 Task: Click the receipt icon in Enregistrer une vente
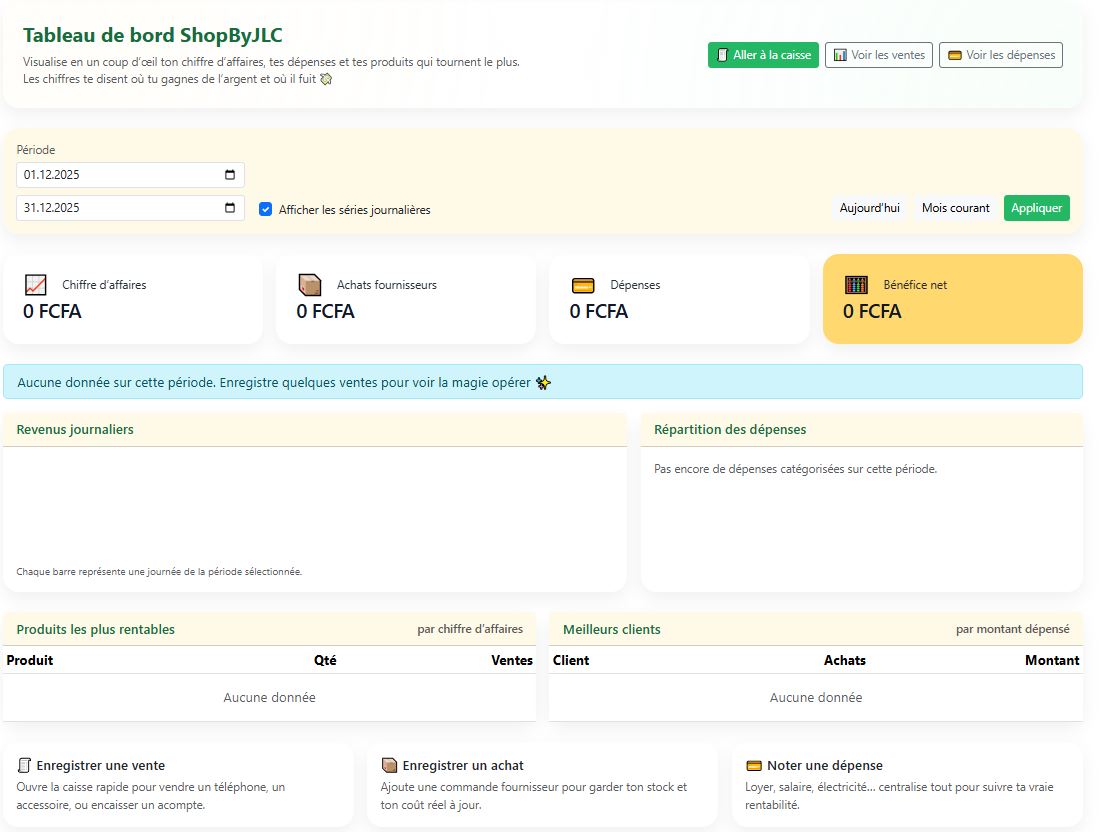click(x=24, y=766)
